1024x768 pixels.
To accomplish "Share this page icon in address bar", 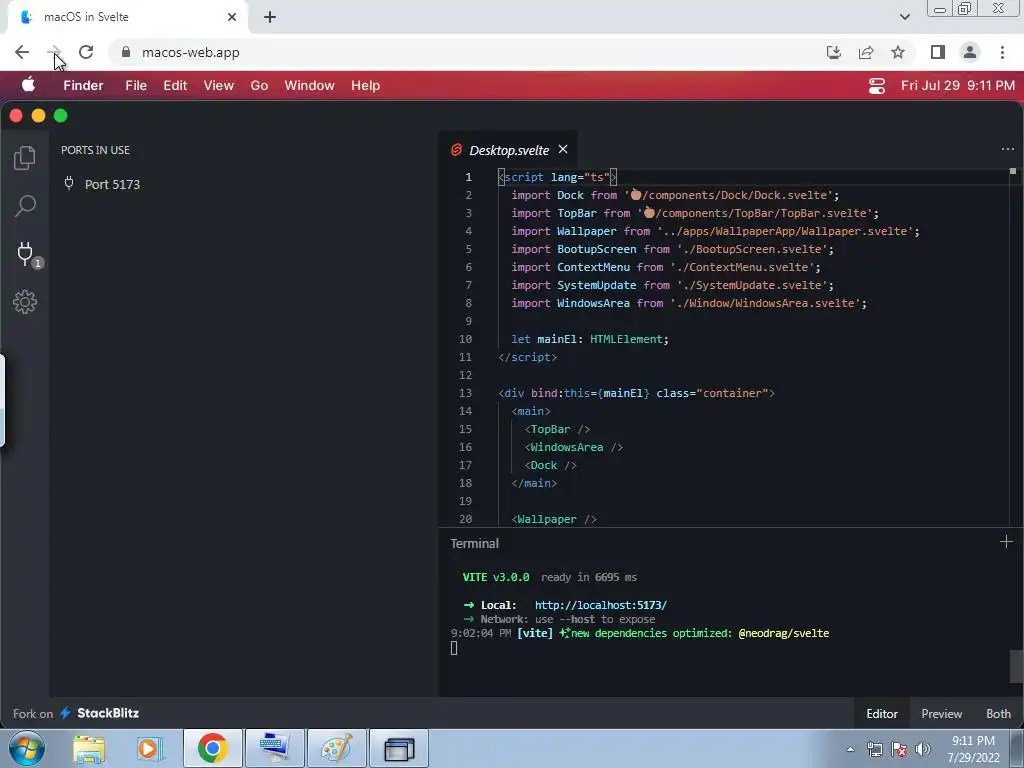I will tap(866, 52).
